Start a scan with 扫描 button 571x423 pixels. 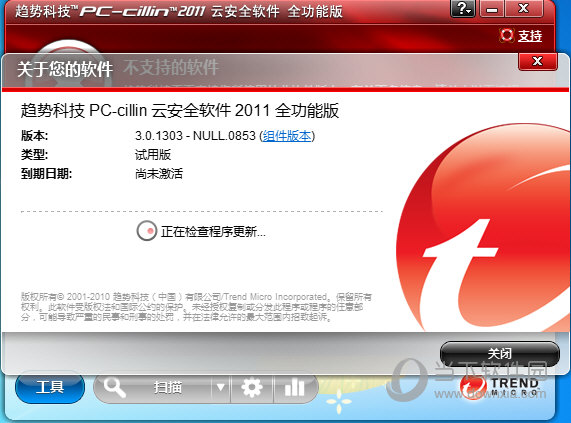point(168,387)
